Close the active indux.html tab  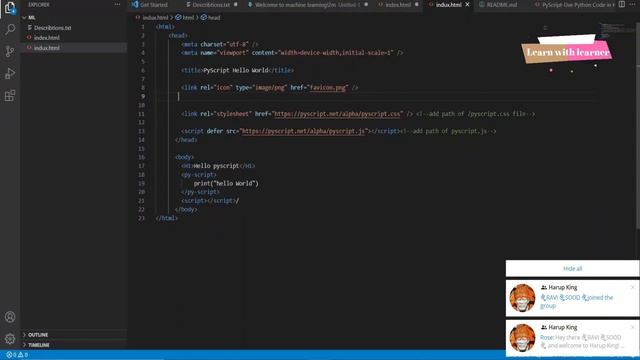[468, 4]
